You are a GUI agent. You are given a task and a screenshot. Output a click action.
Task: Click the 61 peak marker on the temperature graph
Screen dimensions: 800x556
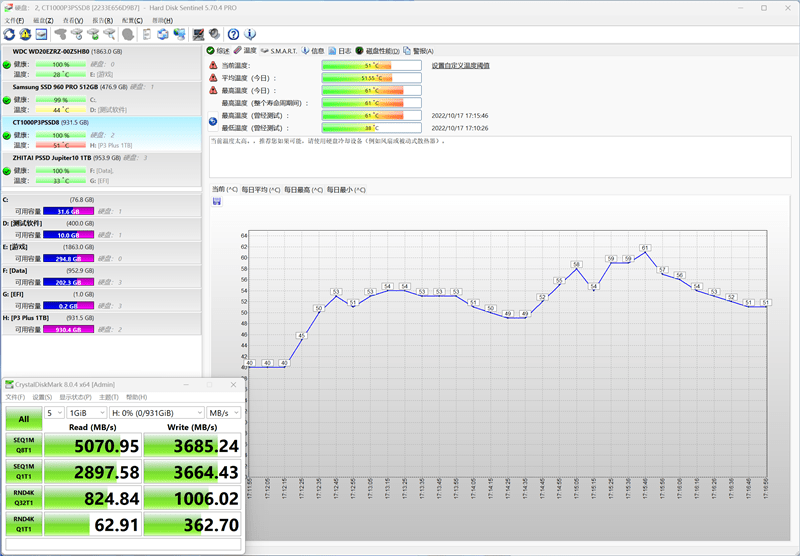[645, 247]
